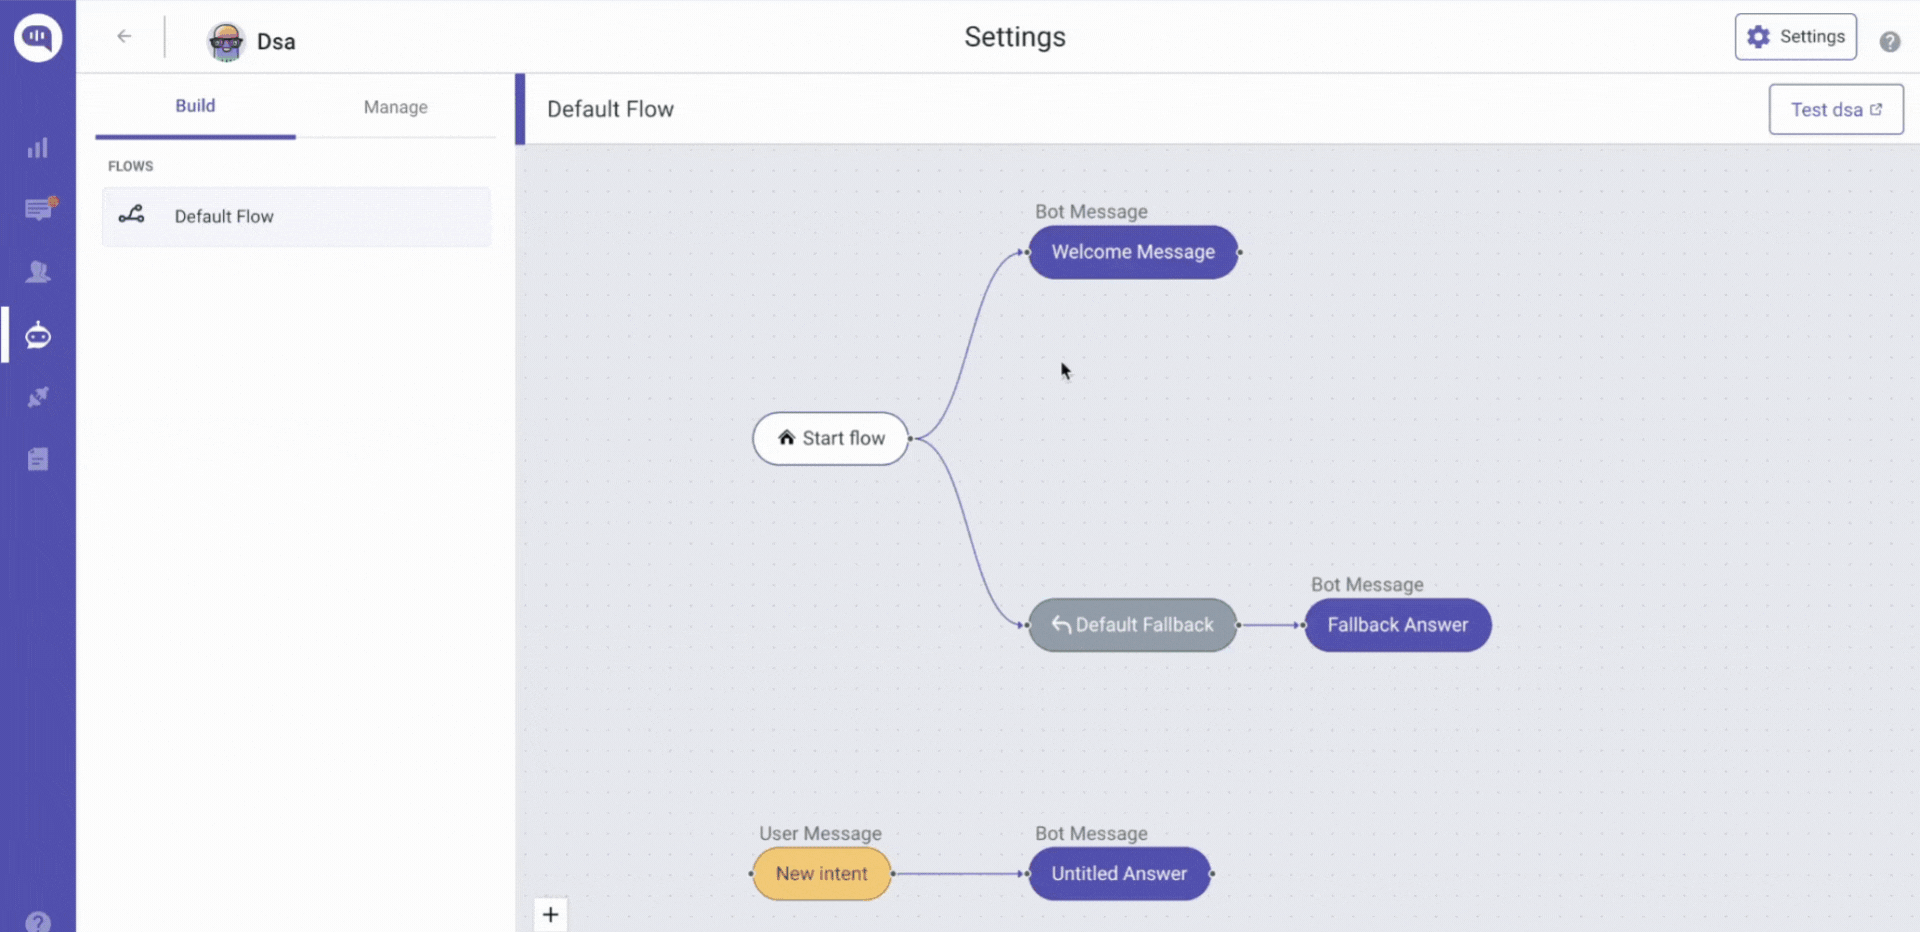Click Bot Message label above Welcome Message

[x=1091, y=211]
